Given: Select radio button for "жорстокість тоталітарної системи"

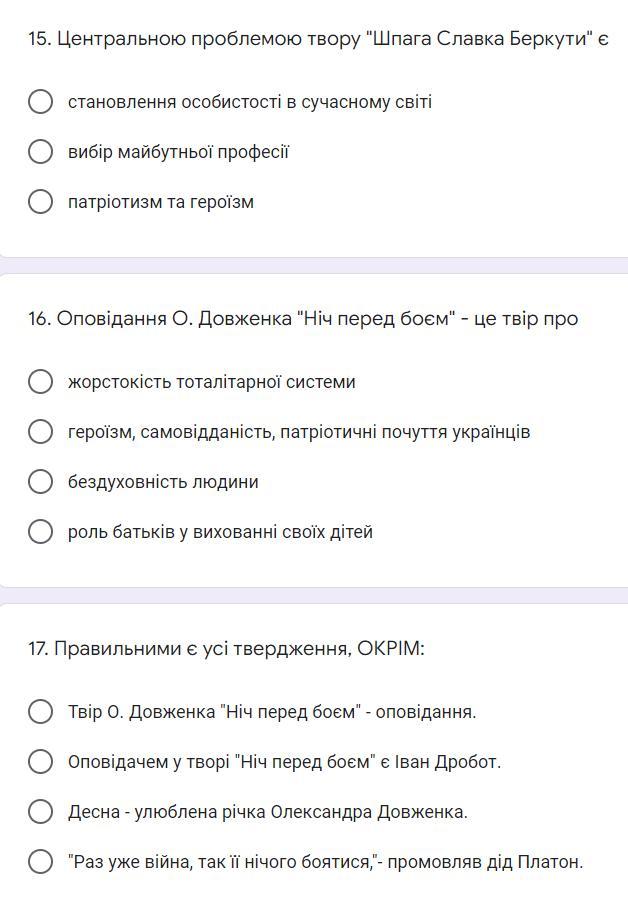Looking at the screenshot, I should pos(40,382).
